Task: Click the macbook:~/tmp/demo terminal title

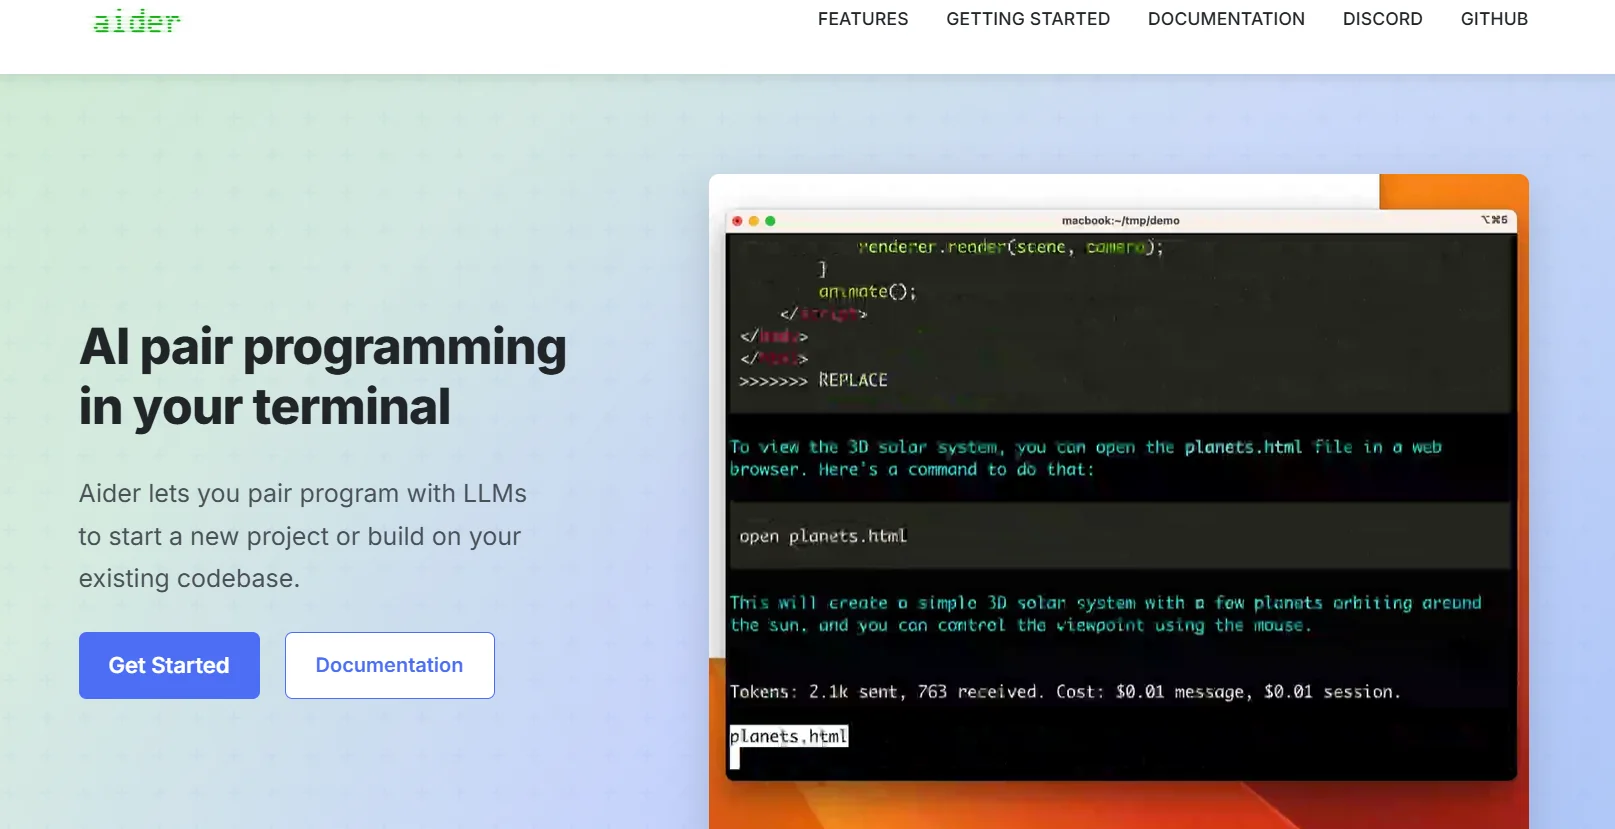Action: coord(1120,221)
